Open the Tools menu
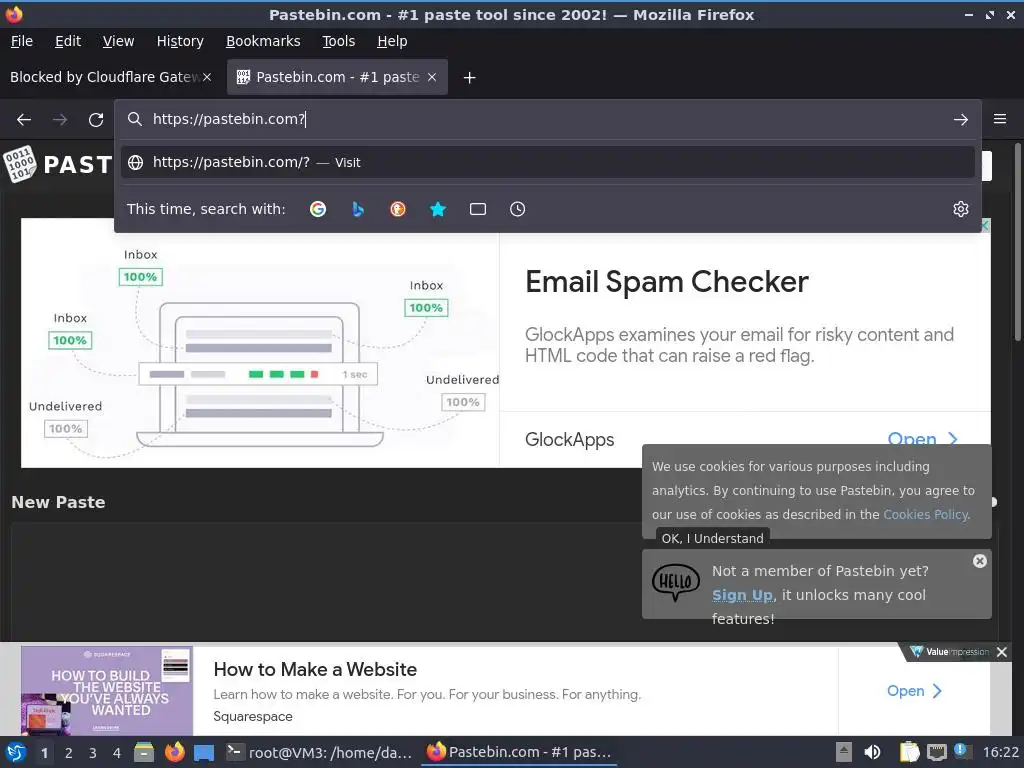Screen dimensions: 1024x768 point(338,41)
